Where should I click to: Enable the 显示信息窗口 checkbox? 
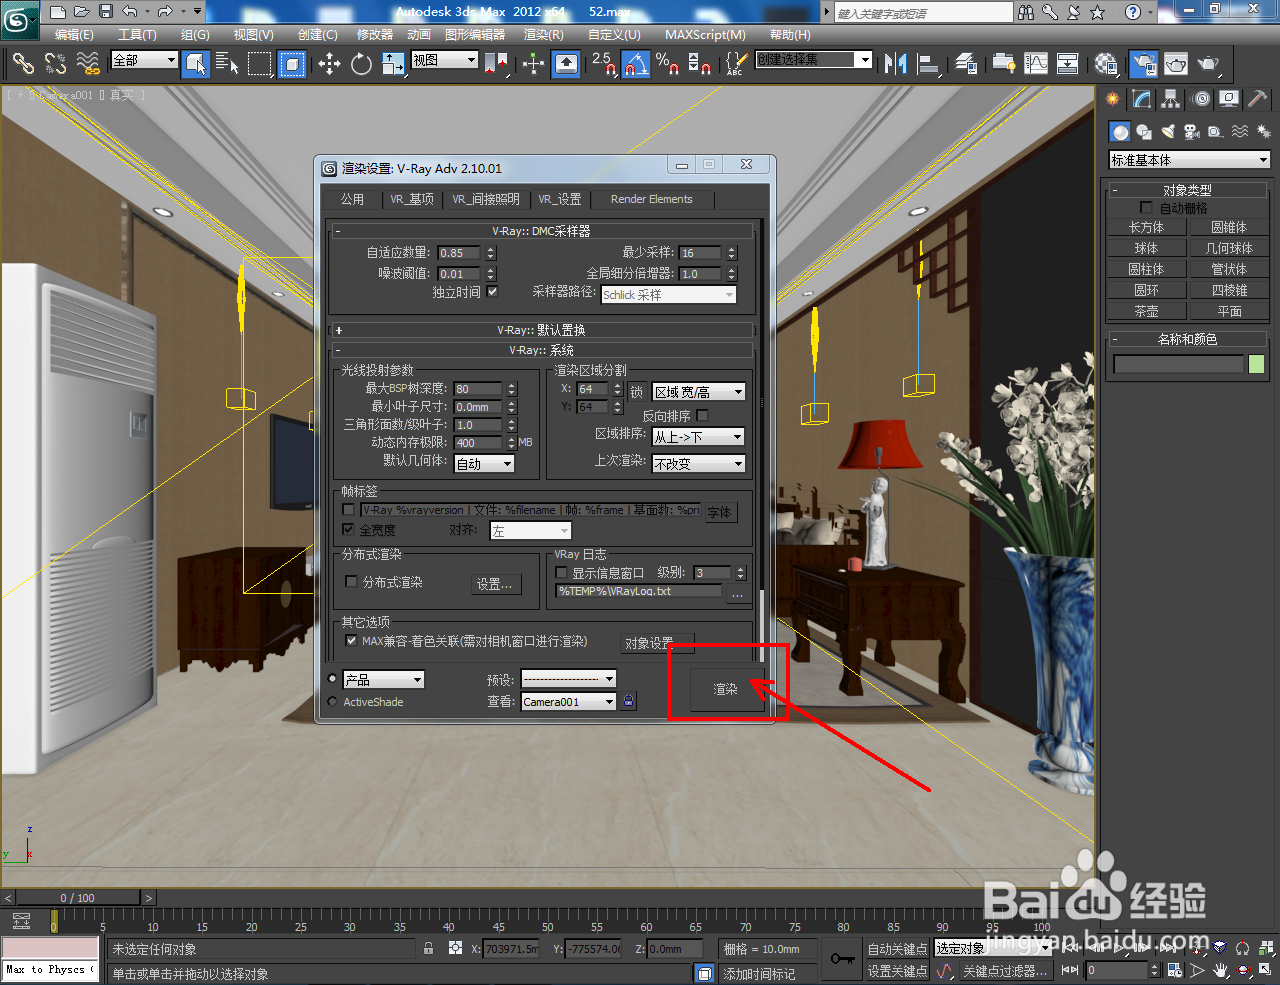click(561, 573)
